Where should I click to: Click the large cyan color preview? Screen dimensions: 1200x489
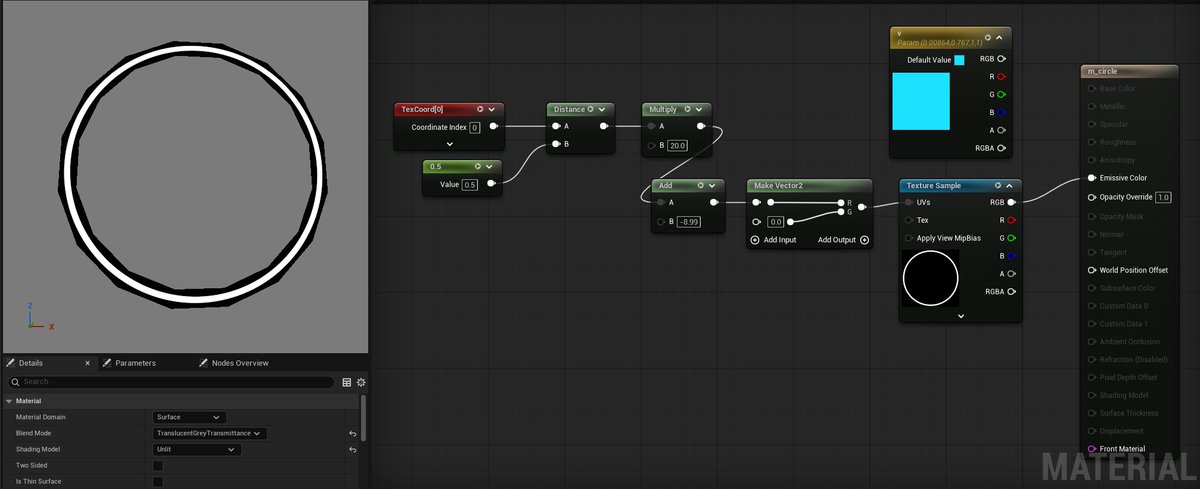click(x=921, y=101)
